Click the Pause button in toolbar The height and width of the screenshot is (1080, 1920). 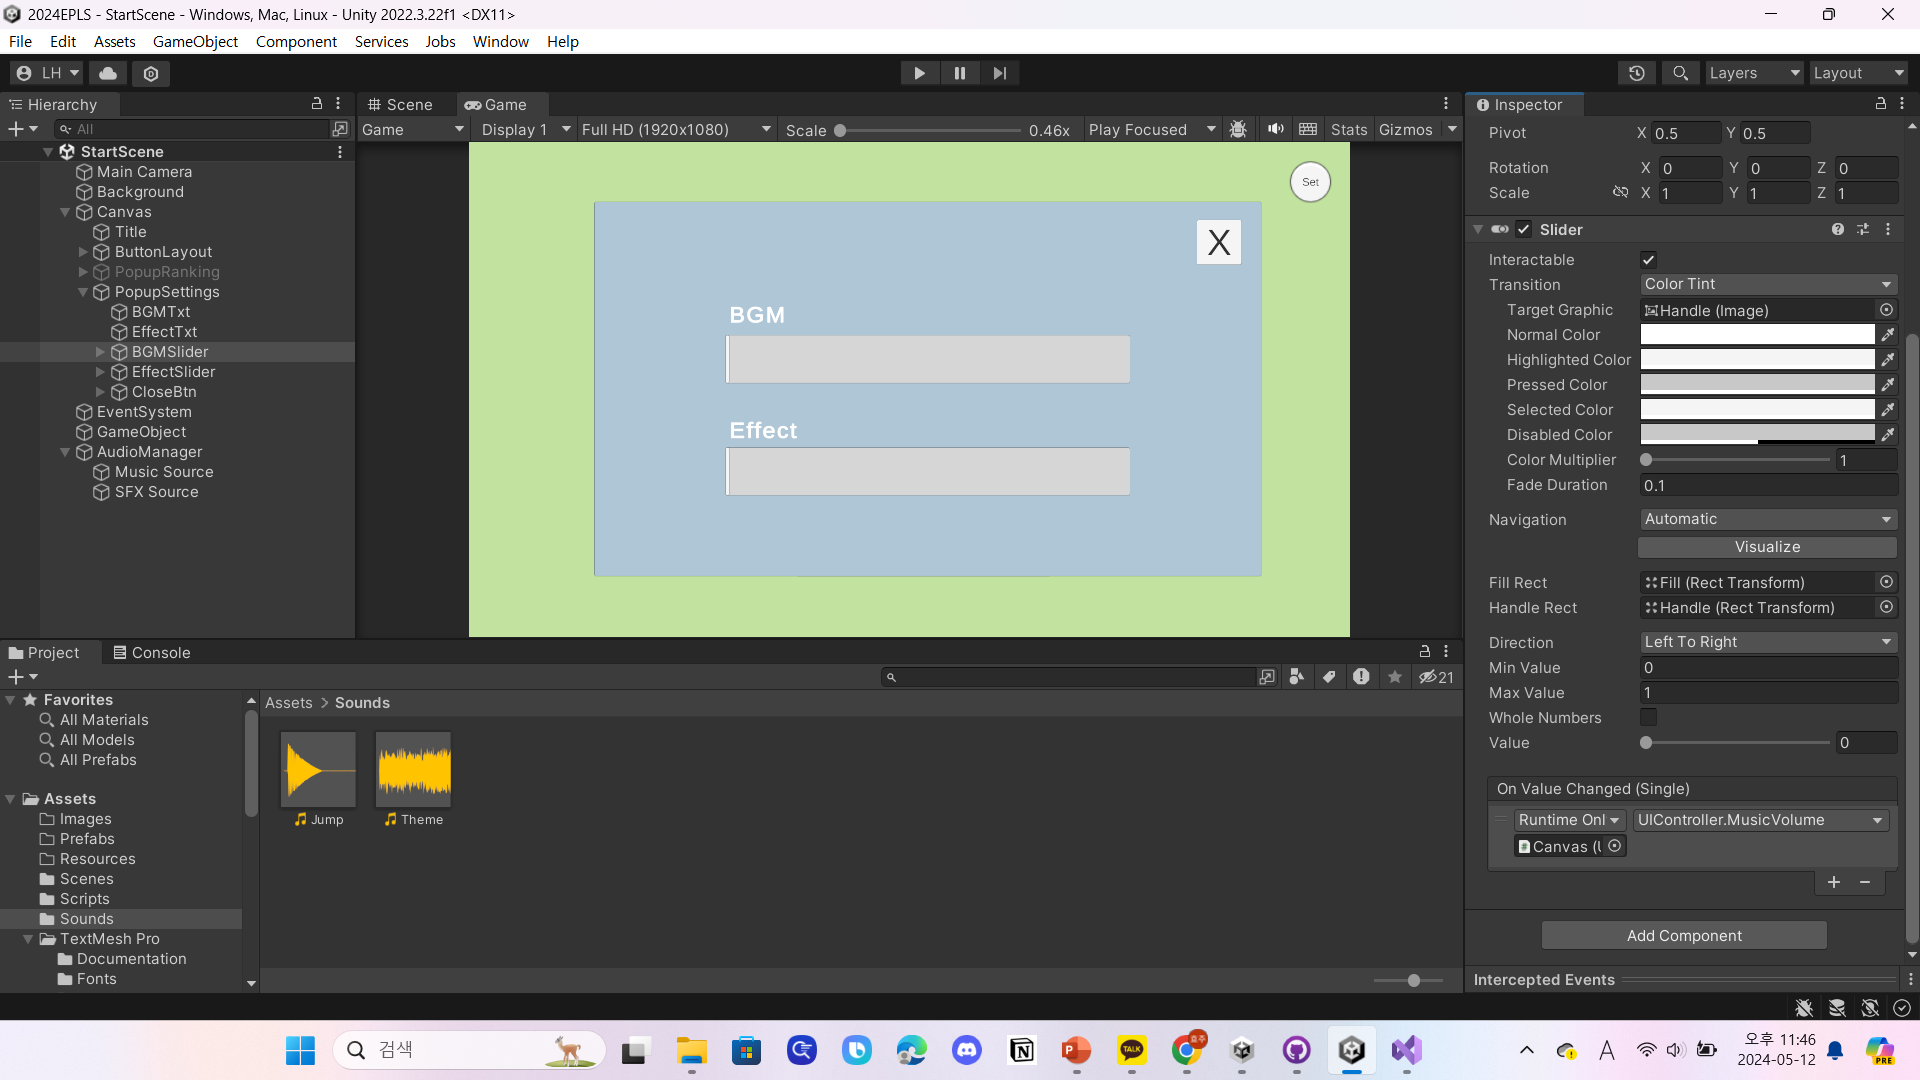(959, 73)
